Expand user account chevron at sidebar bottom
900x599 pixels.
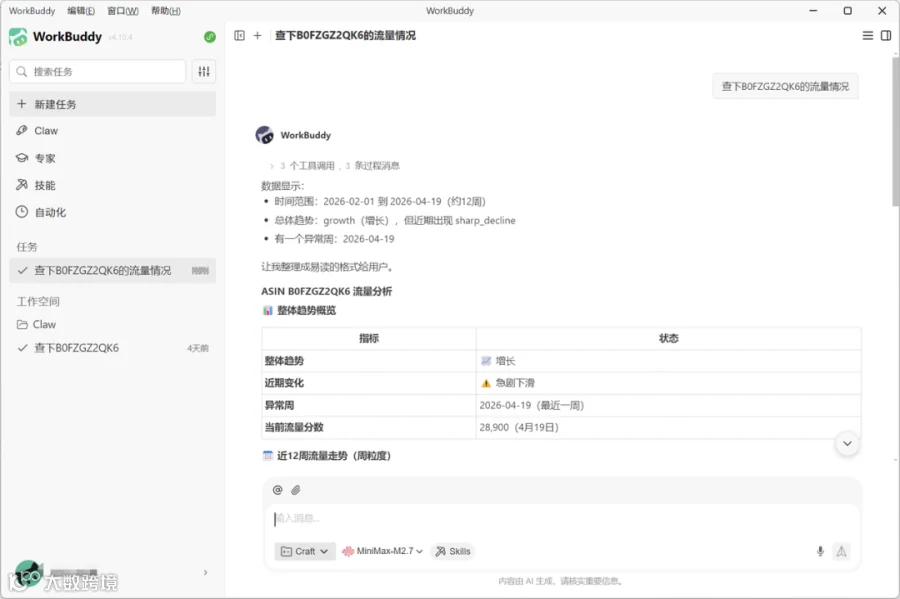pos(205,573)
